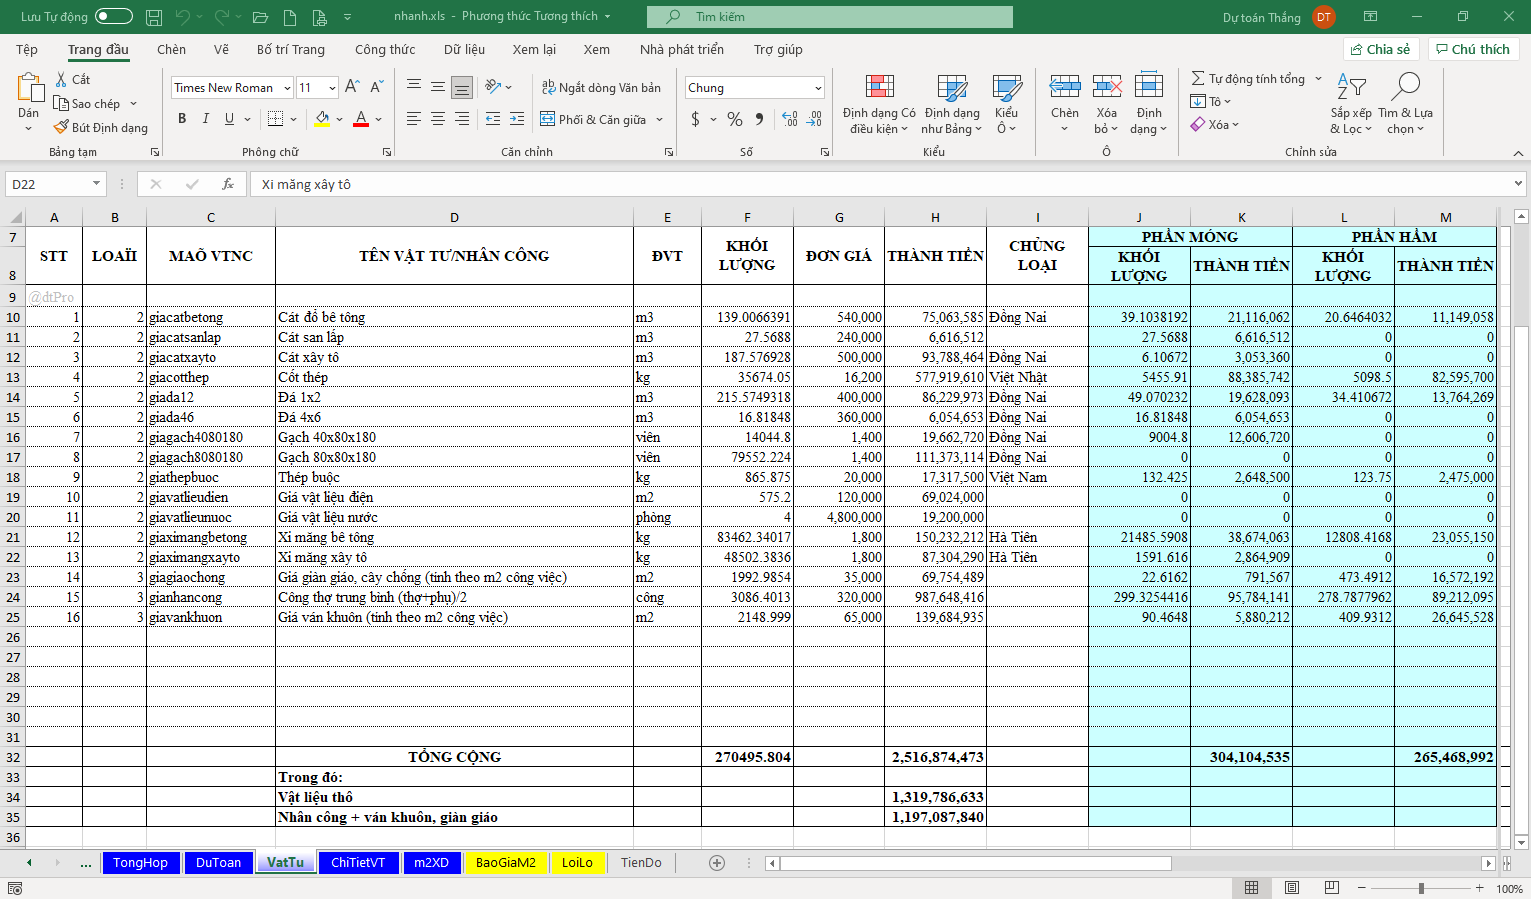Click the percent style icon
The width and height of the screenshot is (1531, 899).
pos(735,119)
